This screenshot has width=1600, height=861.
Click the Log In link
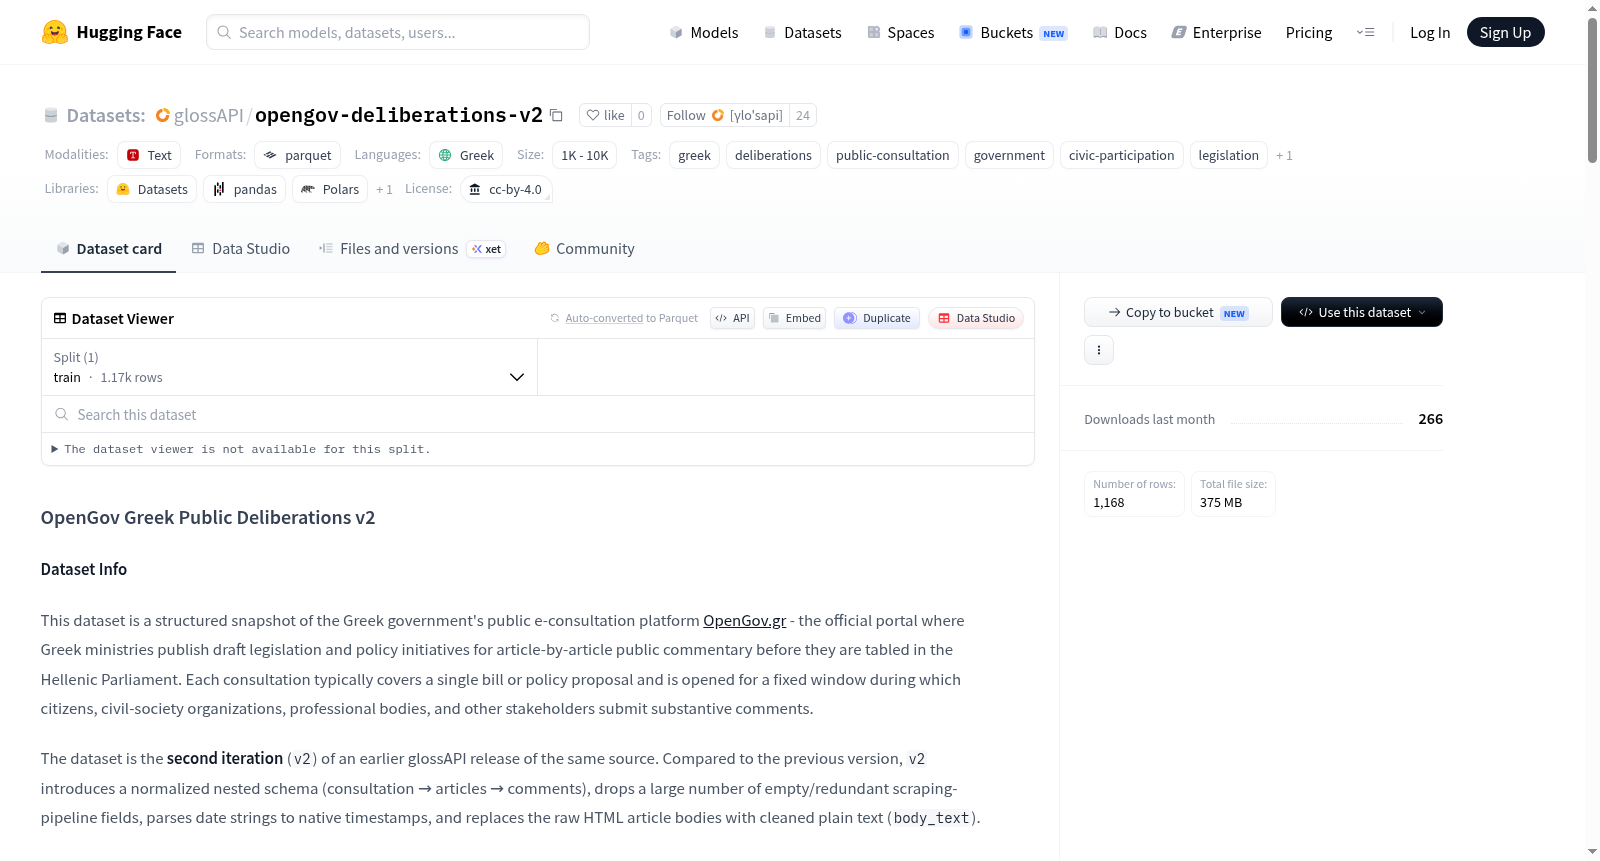pyautogui.click(x=1430, y=32)
